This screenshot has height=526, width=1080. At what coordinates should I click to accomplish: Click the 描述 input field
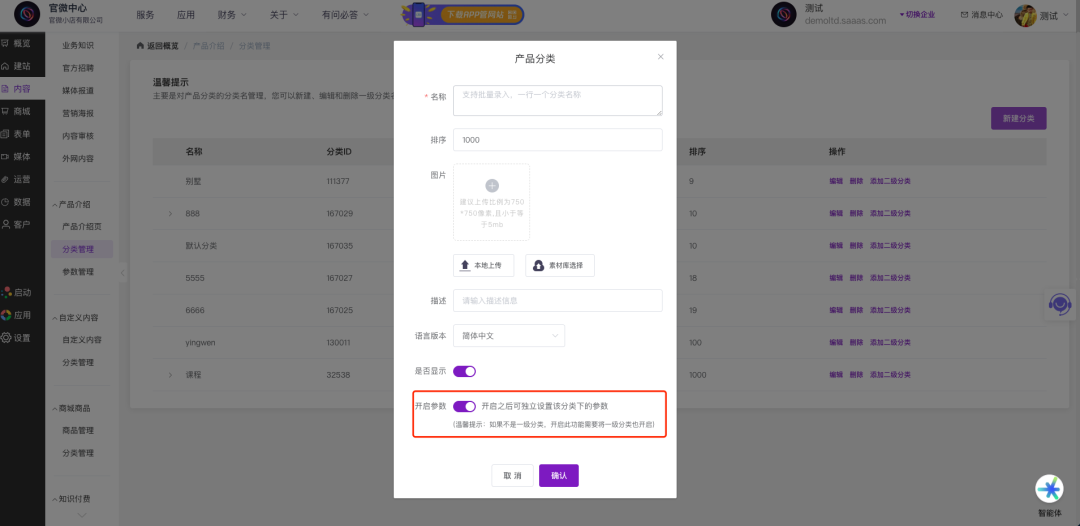click(x=558, y=301)
